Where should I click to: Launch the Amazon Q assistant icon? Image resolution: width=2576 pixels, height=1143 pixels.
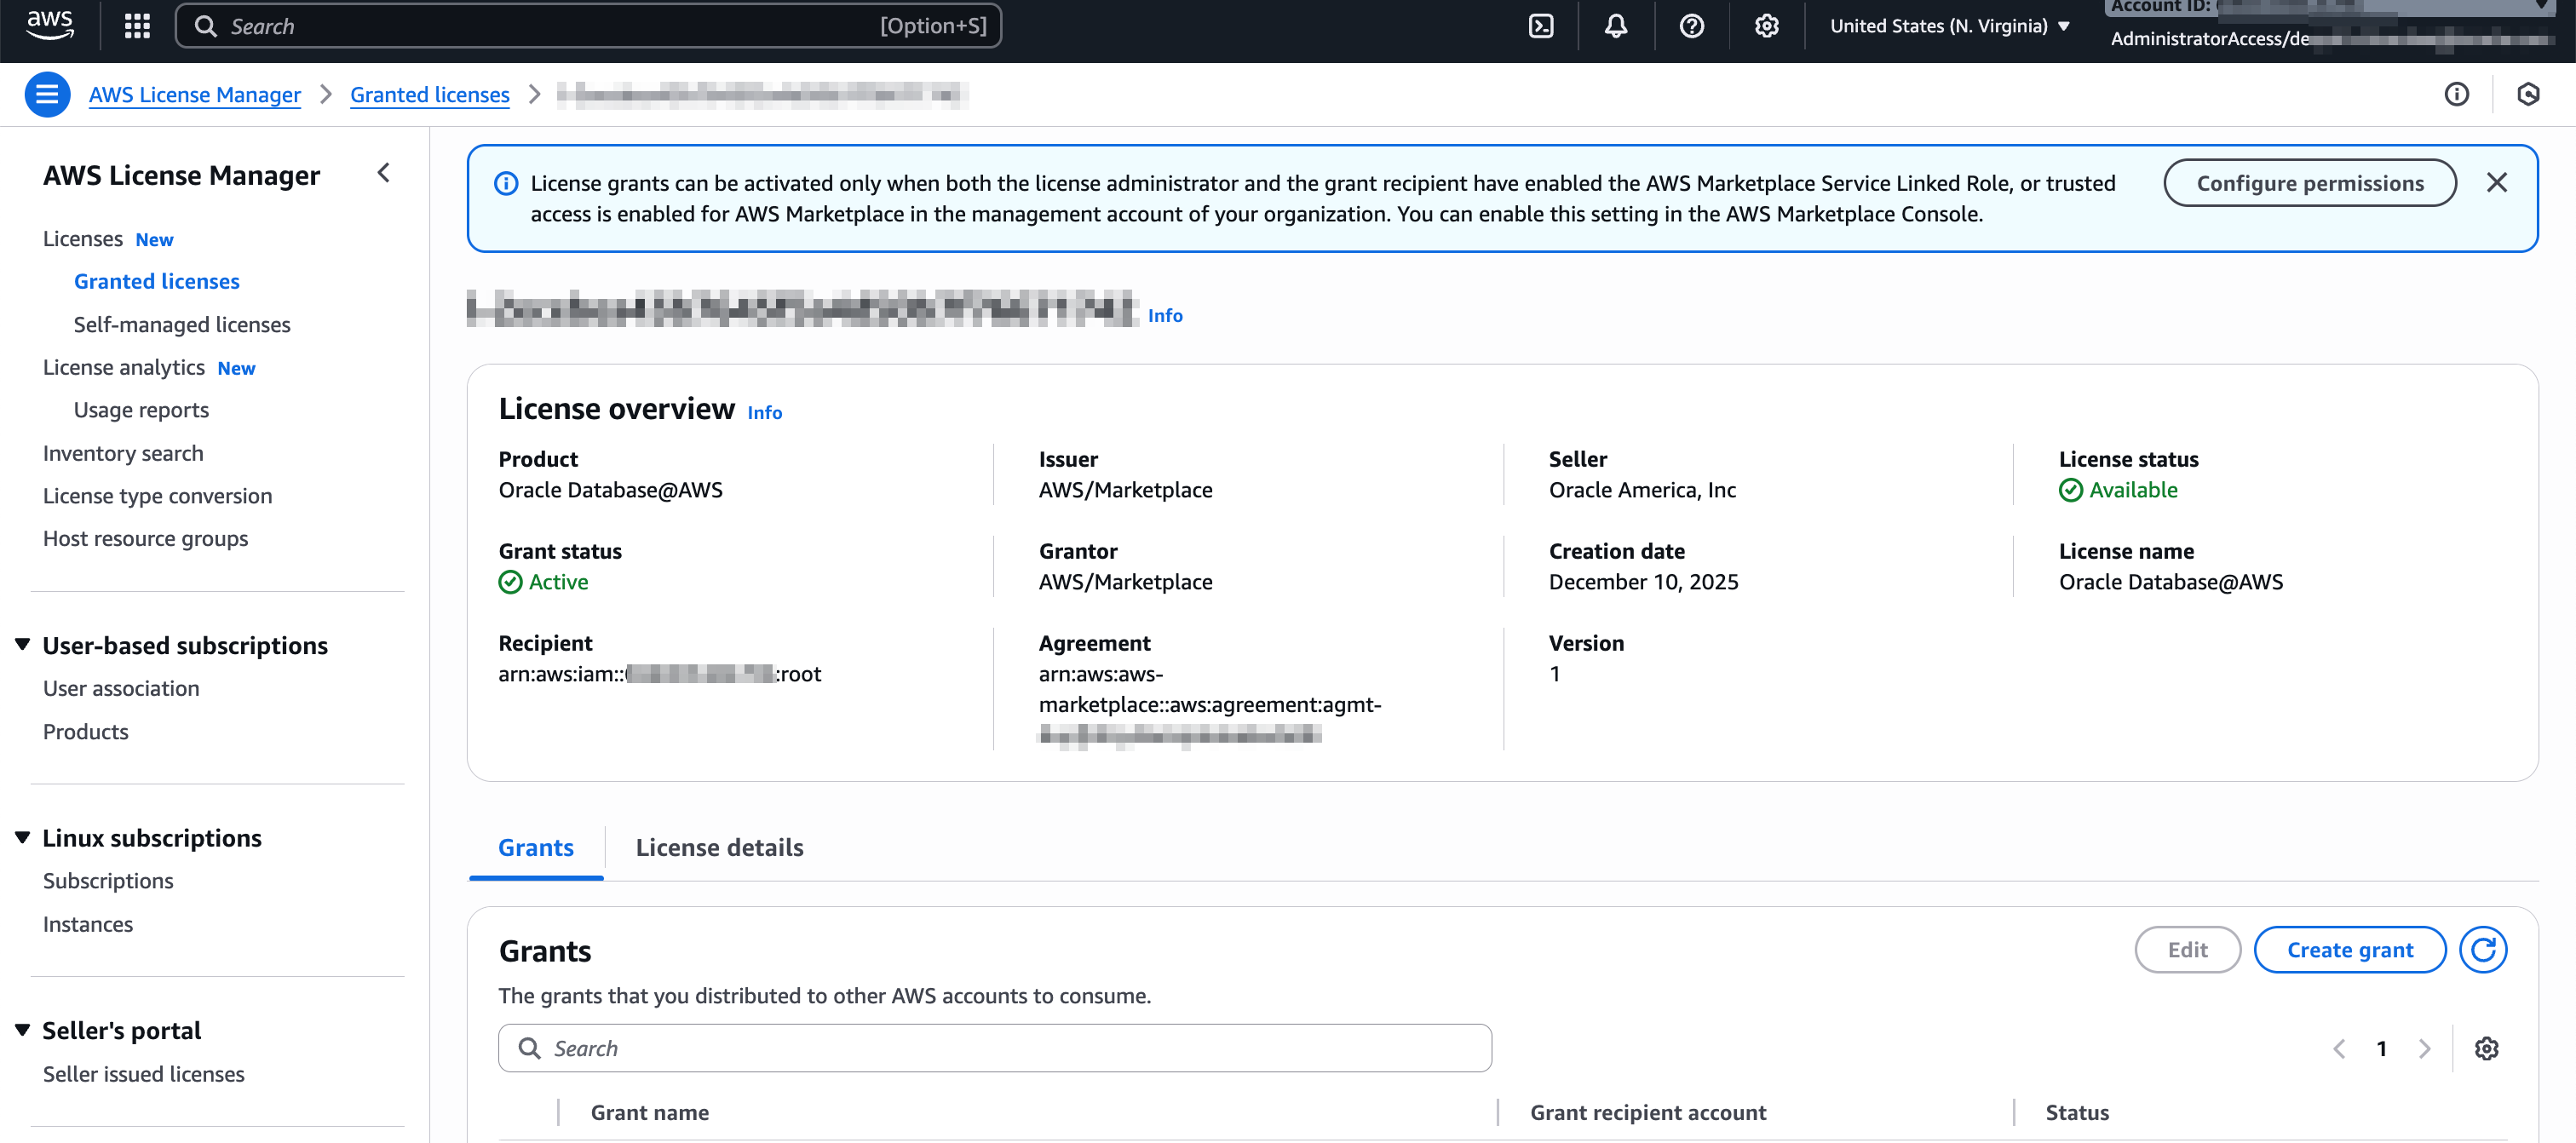pyautogui.click(x=2529, y=94)
